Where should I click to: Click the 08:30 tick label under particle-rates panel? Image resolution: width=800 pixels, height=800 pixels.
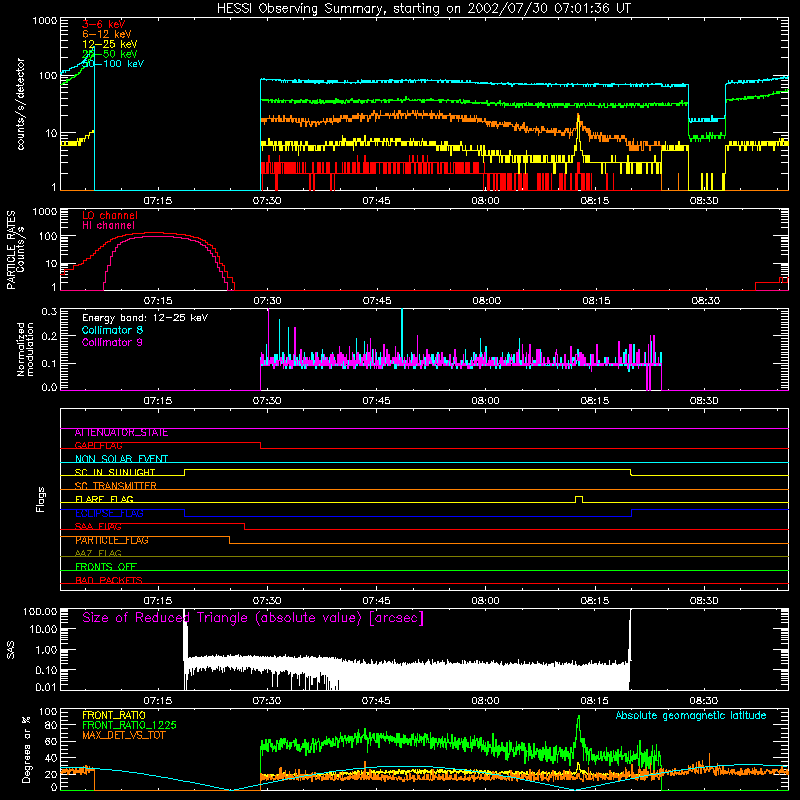(705, 301)
